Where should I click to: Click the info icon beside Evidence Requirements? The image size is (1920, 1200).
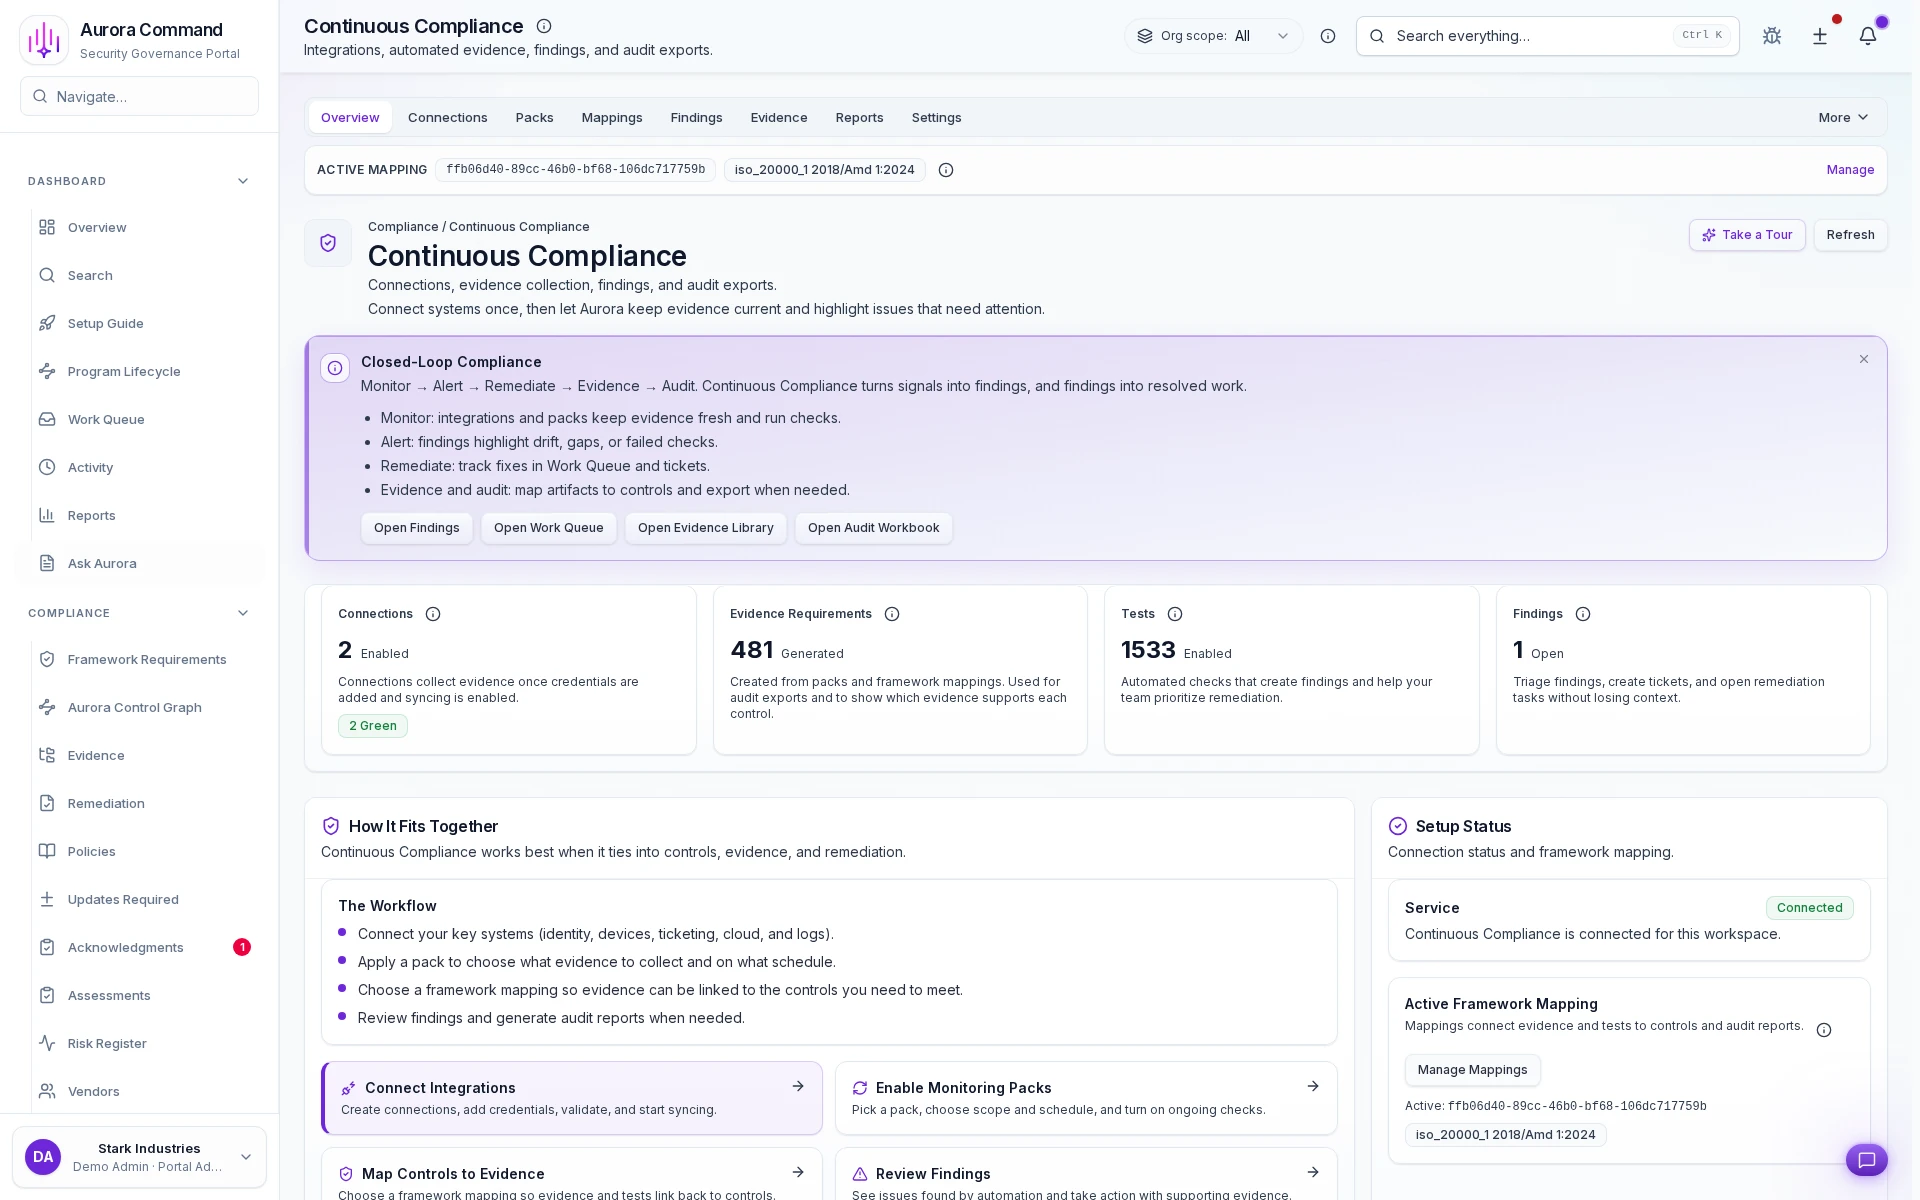[892, 614]
